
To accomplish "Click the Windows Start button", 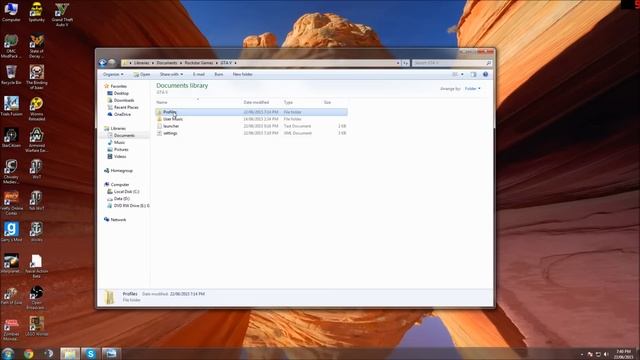I will point(8,353).
